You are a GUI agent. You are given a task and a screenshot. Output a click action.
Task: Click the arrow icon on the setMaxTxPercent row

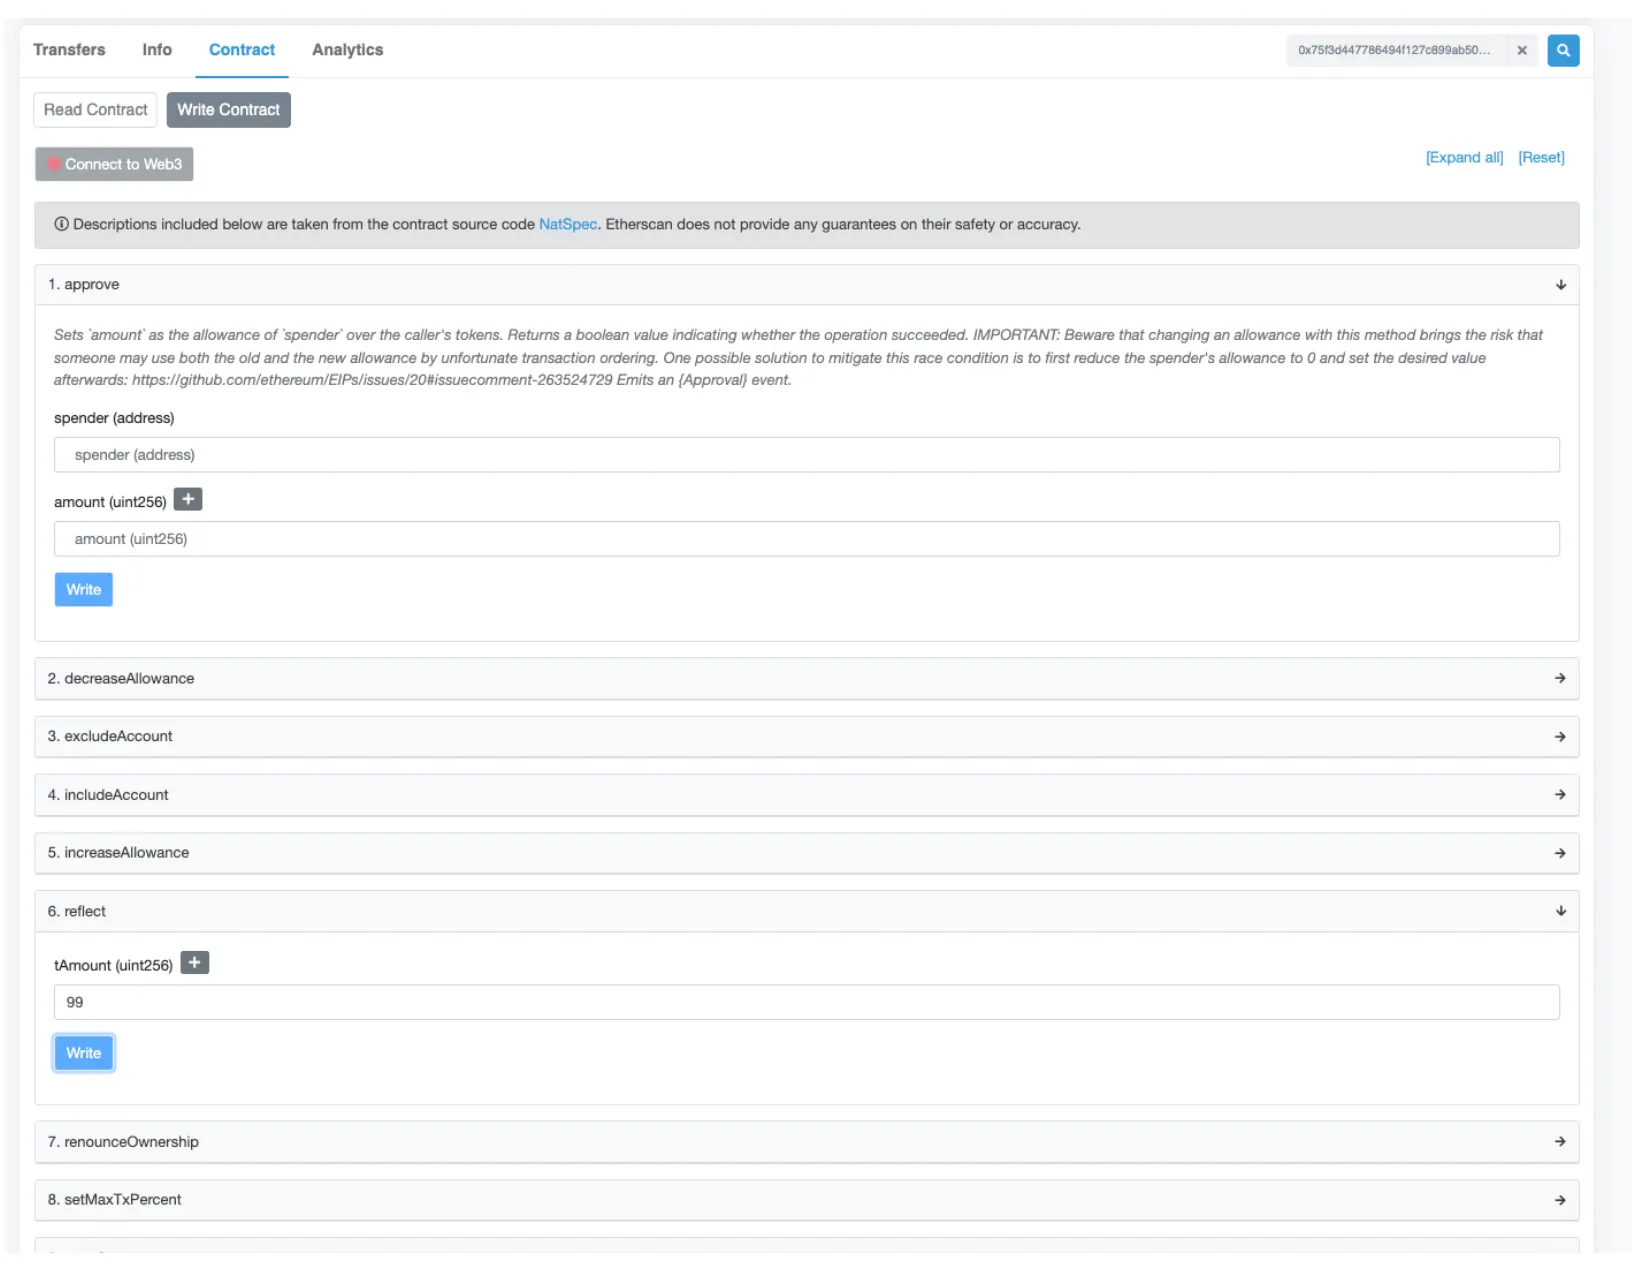point(1560,1200)
